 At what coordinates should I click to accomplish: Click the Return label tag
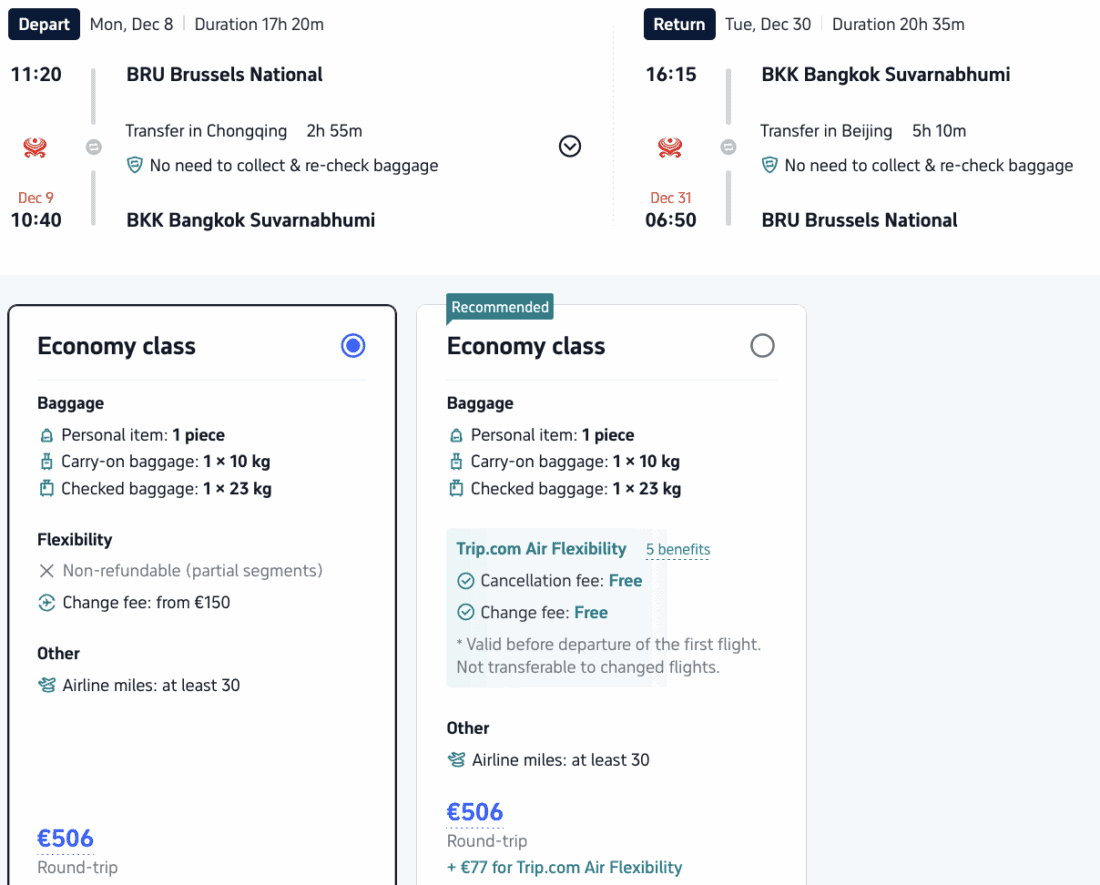pyautogui.click(x=679, y=24)
